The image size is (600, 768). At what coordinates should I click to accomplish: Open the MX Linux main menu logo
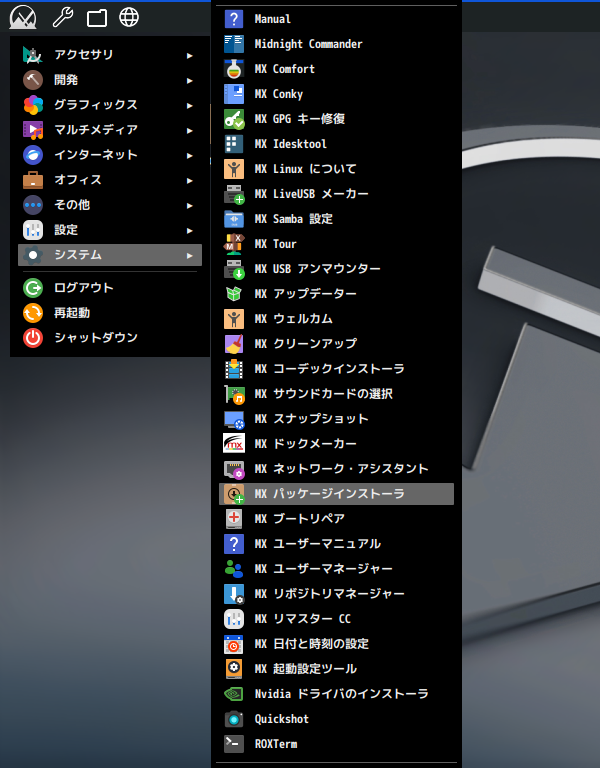tap(23, 18)
